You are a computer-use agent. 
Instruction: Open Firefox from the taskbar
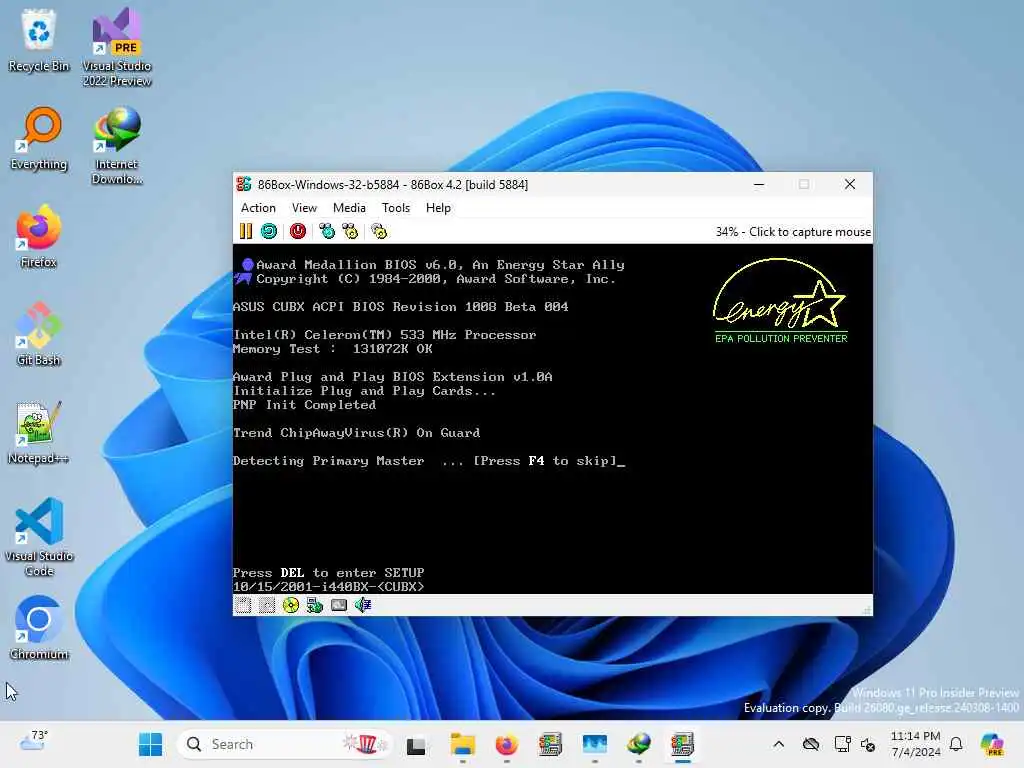point(506,744)
